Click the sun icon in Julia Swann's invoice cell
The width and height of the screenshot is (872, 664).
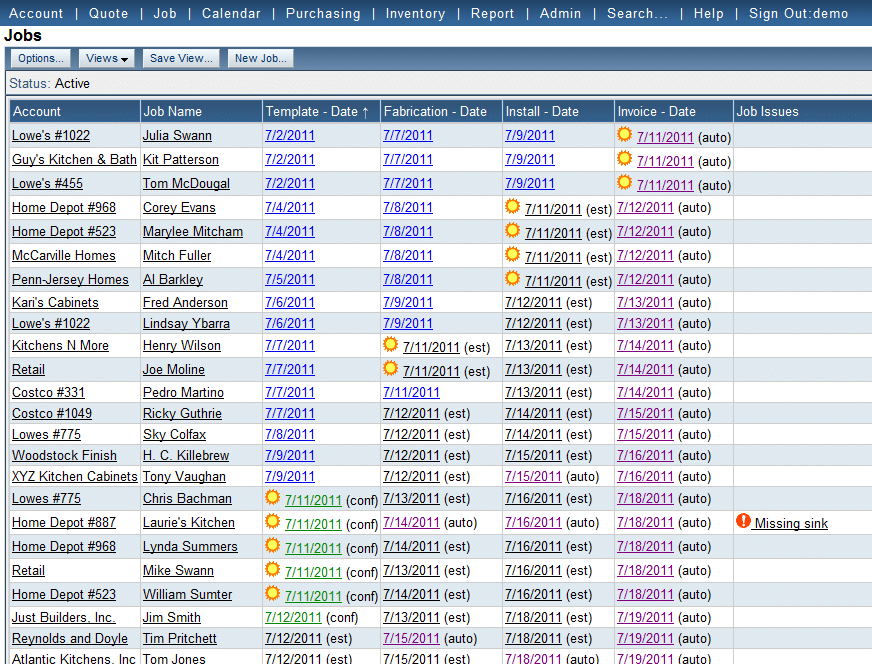click(x=625, y=134)
